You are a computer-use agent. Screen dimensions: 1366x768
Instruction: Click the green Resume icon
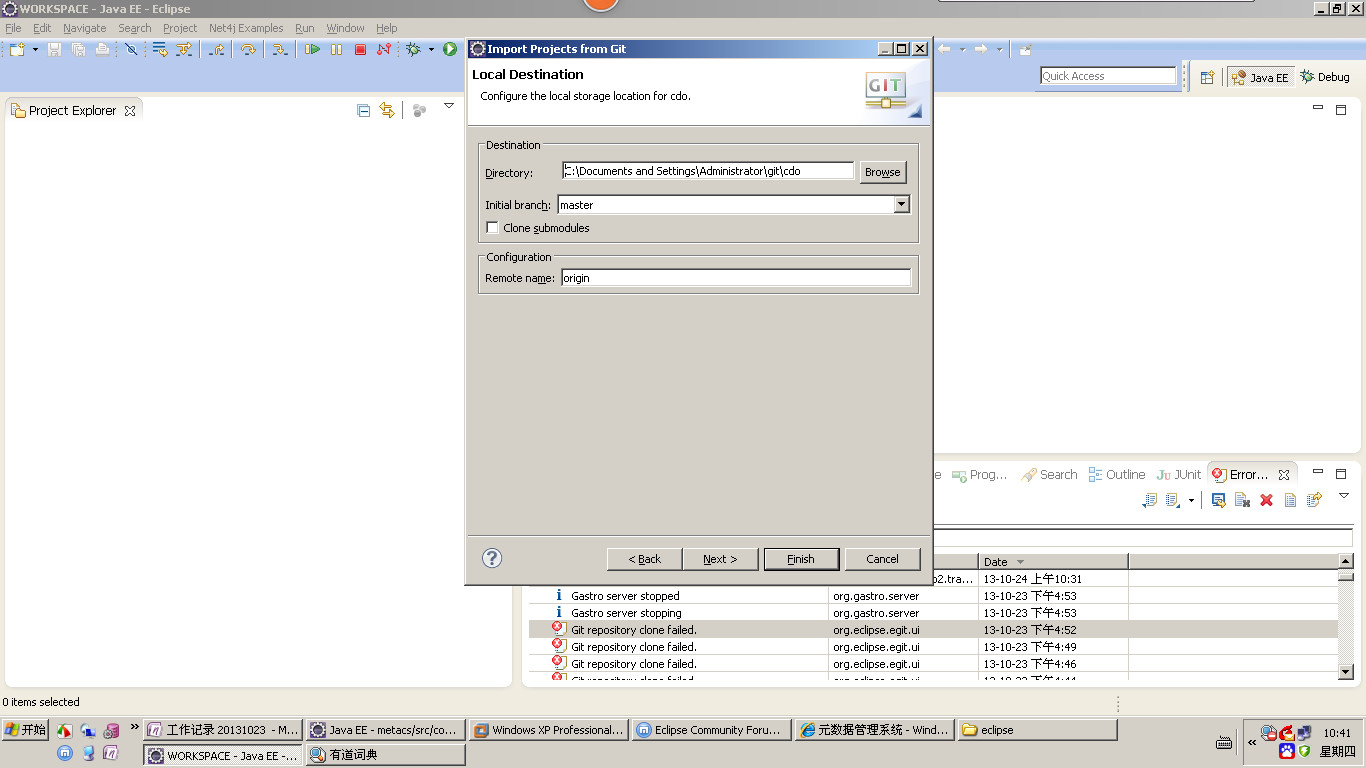tap(313, 49)
